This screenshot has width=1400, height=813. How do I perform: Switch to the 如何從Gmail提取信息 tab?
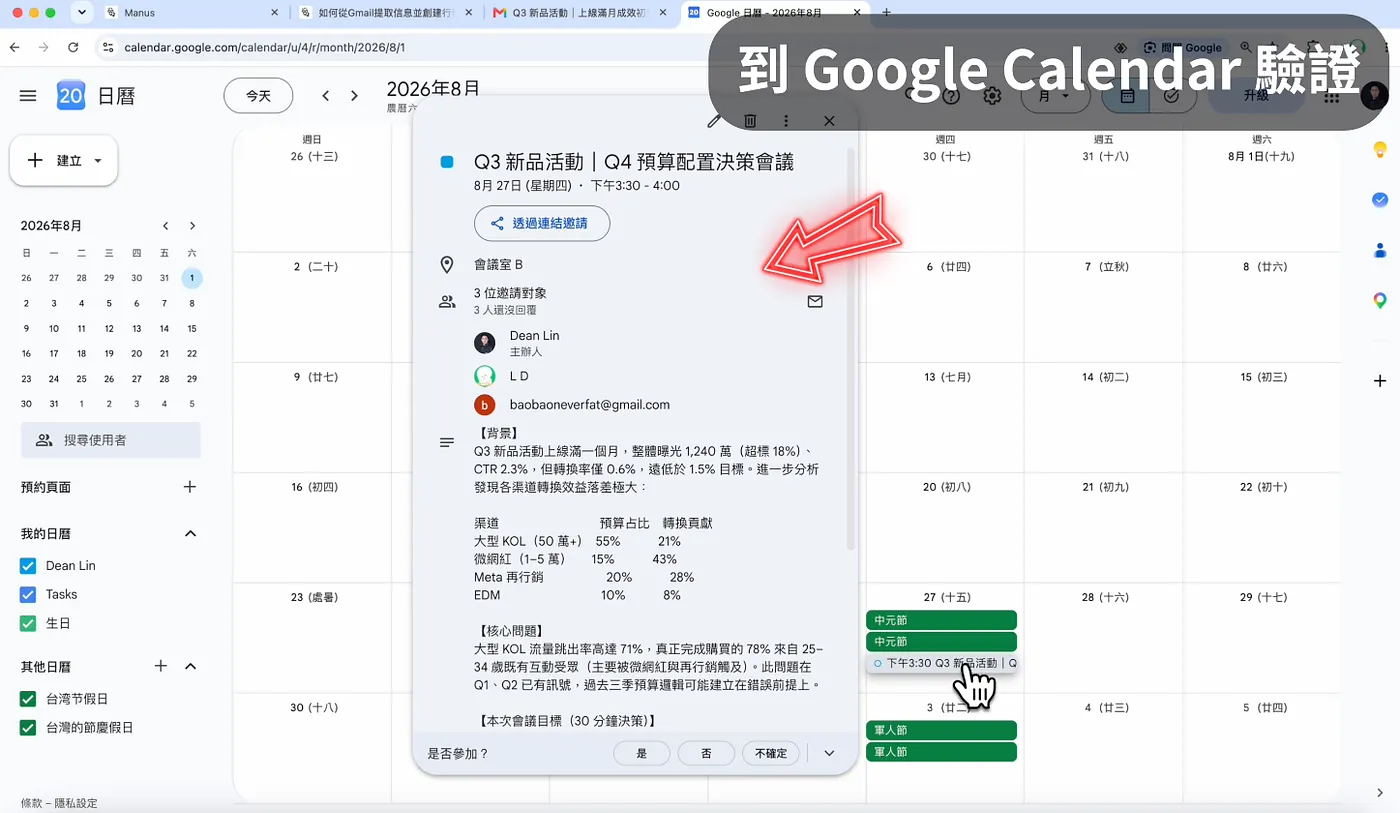(x=387, y=13)
